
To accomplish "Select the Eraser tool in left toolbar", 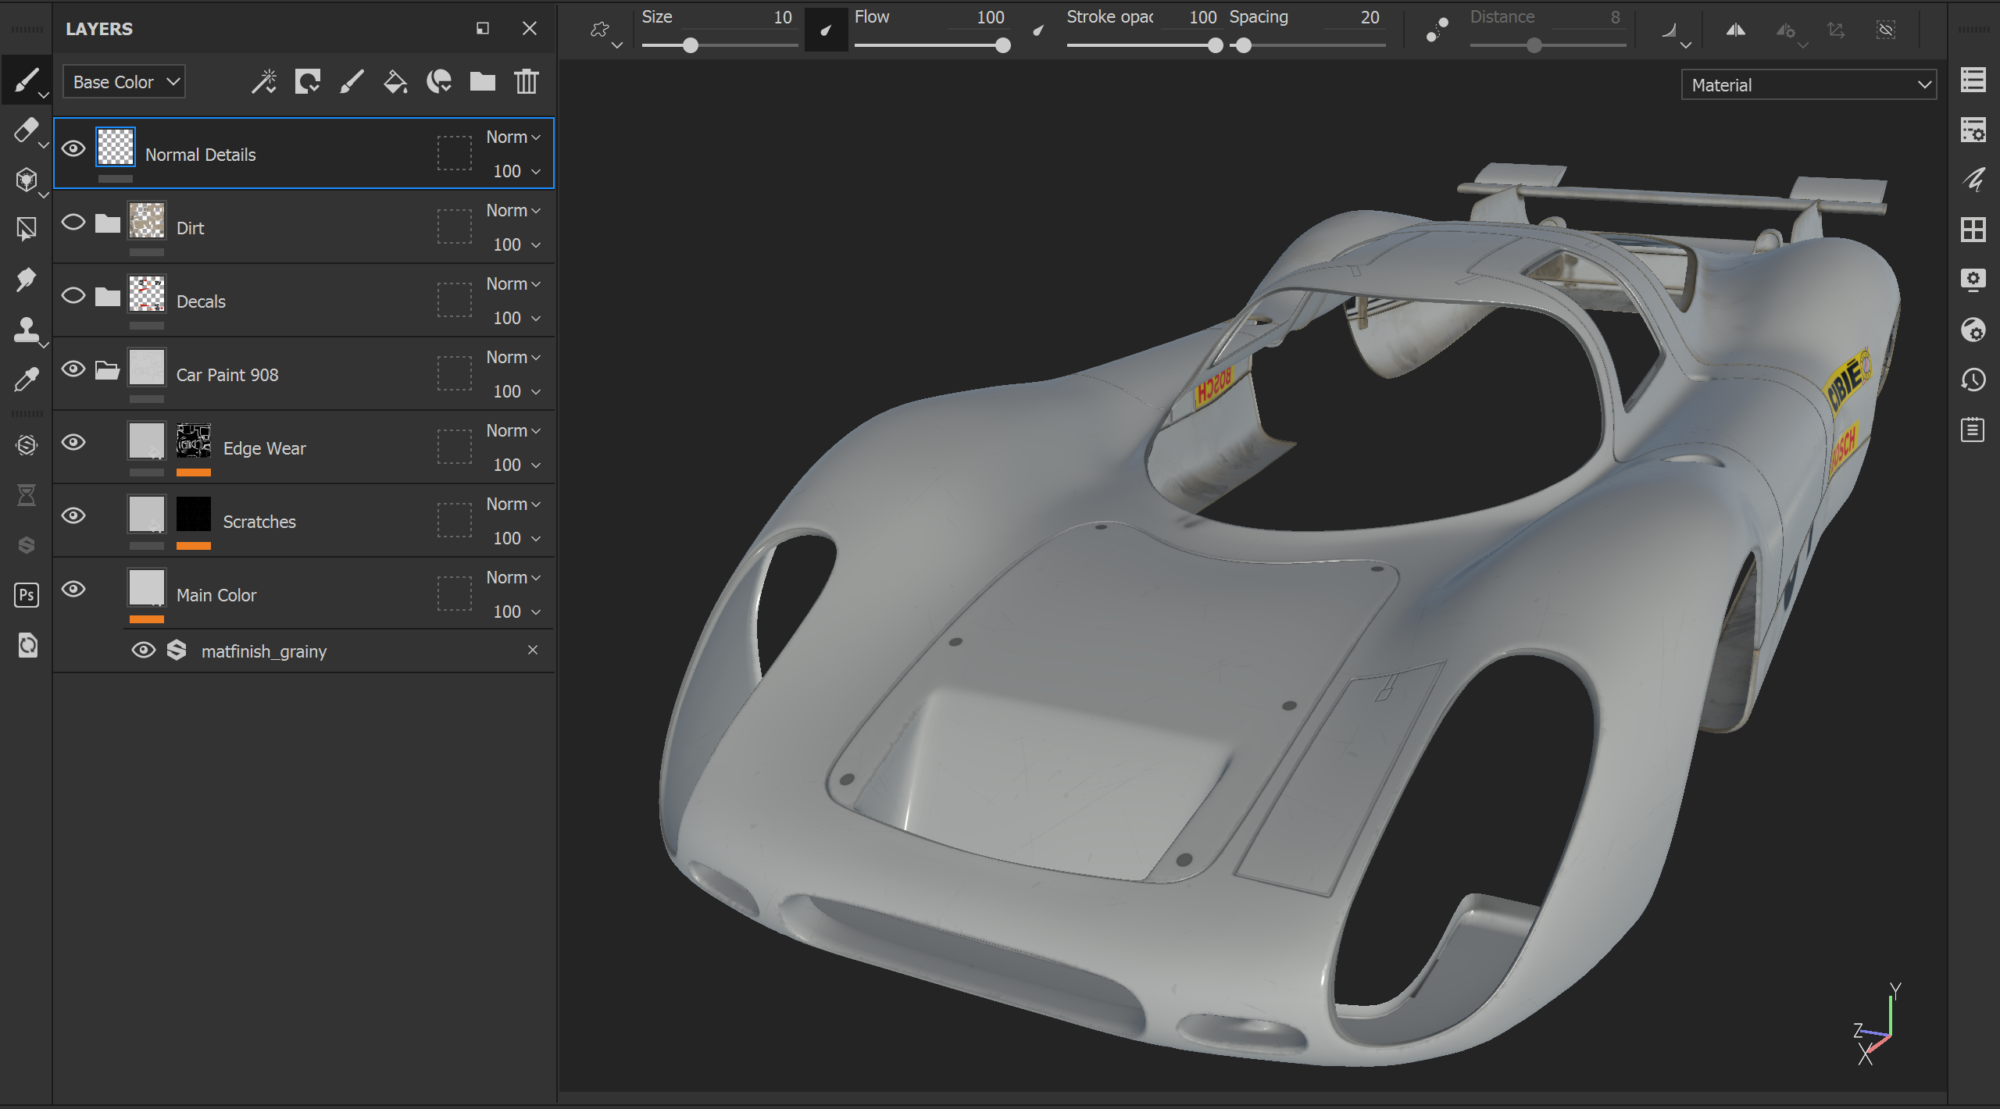I will [x=26, y=130].
